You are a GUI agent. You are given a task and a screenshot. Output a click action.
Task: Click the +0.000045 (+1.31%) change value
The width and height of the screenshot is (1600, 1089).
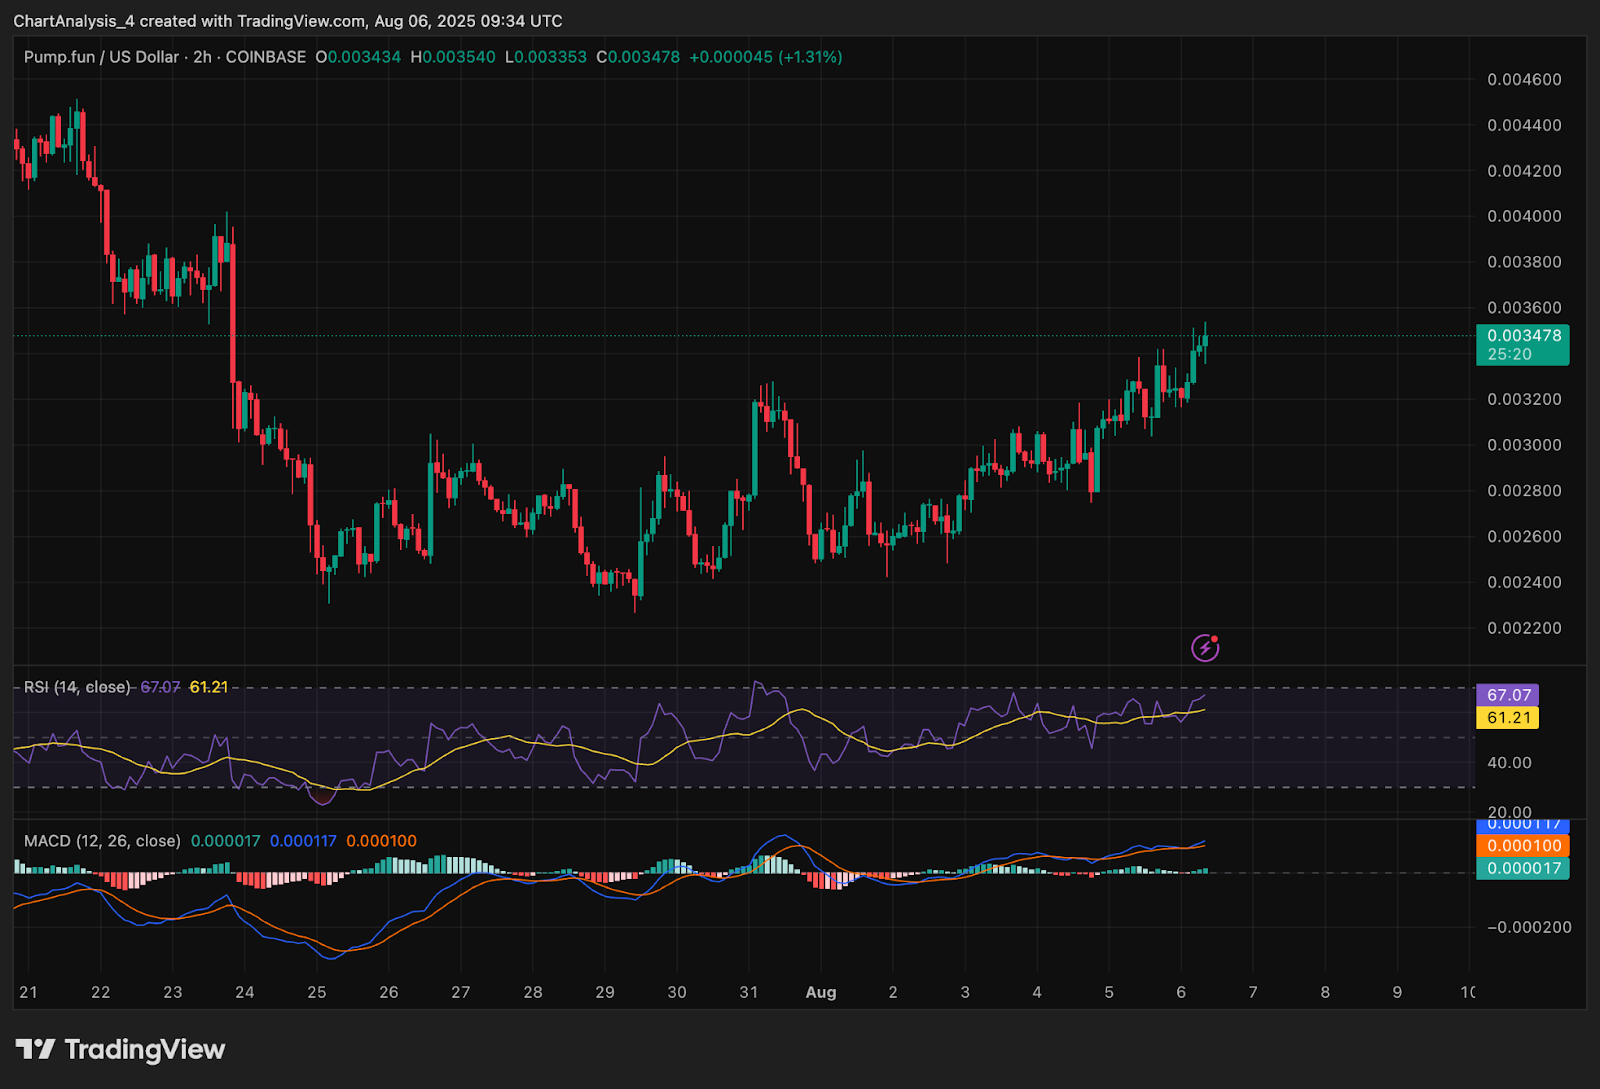point(766,57)
